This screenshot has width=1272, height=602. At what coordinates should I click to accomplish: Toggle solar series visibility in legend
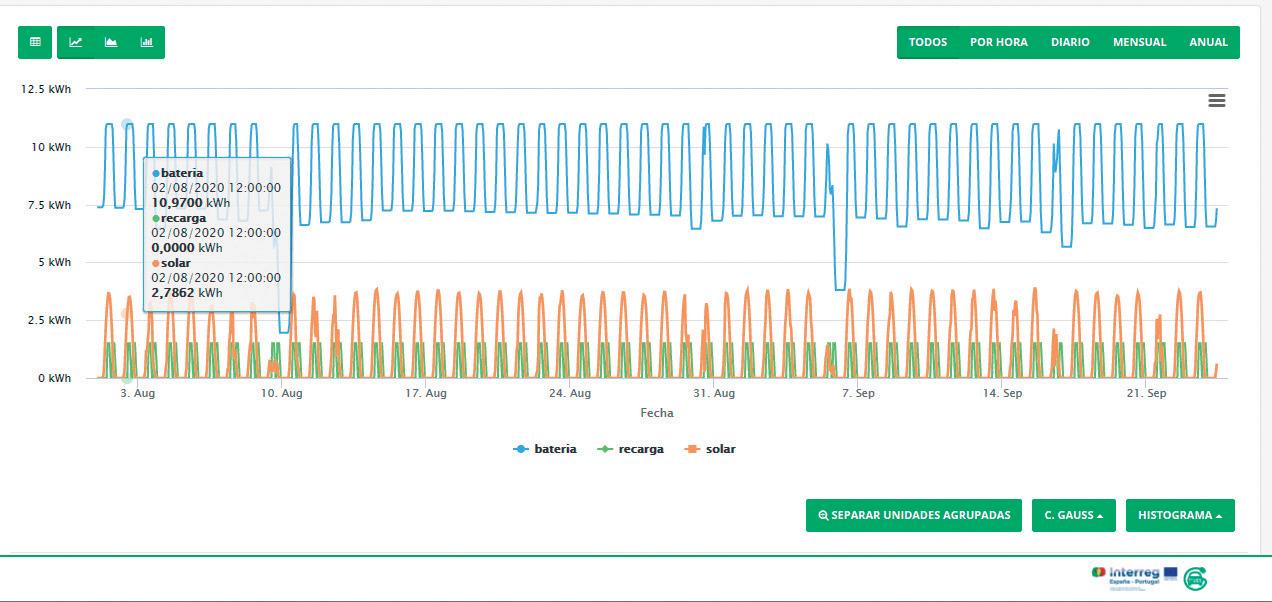710,449
